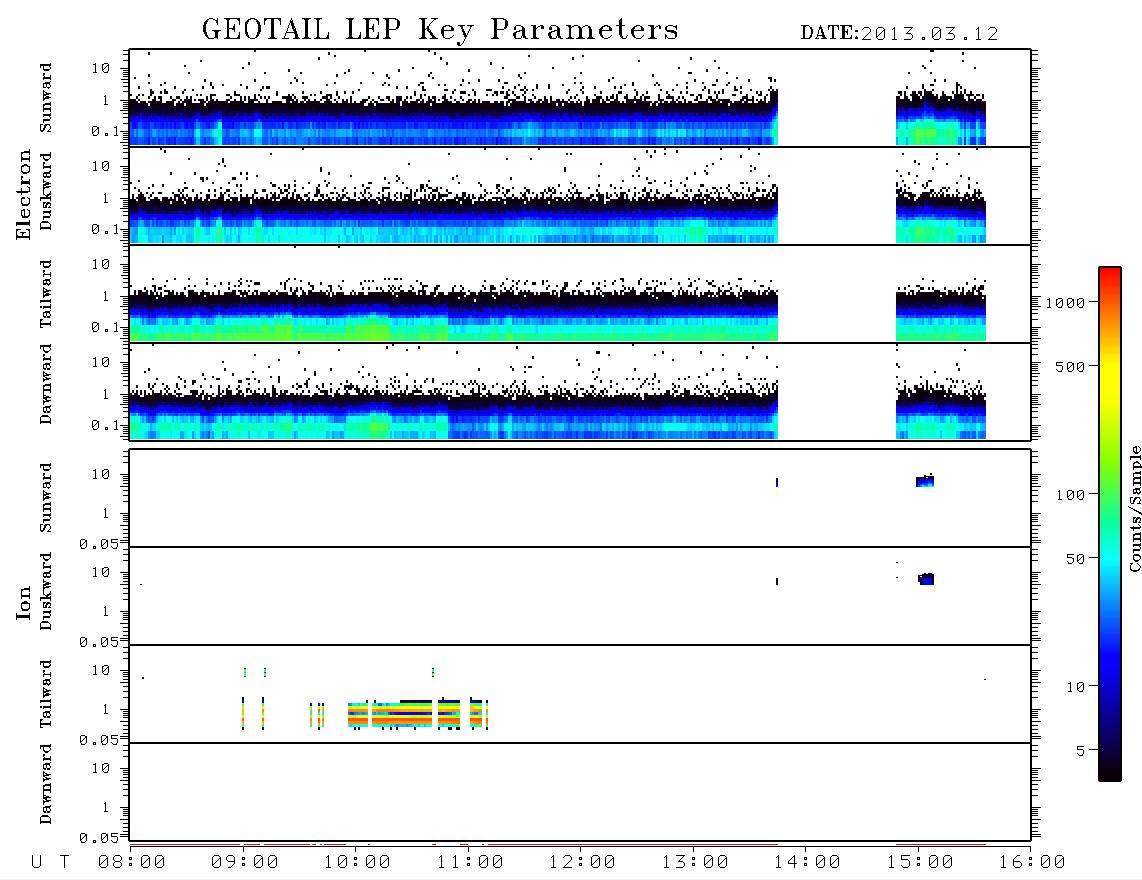
Task: Click the "1000" colorbar tick label
Action: (1066, 303)
